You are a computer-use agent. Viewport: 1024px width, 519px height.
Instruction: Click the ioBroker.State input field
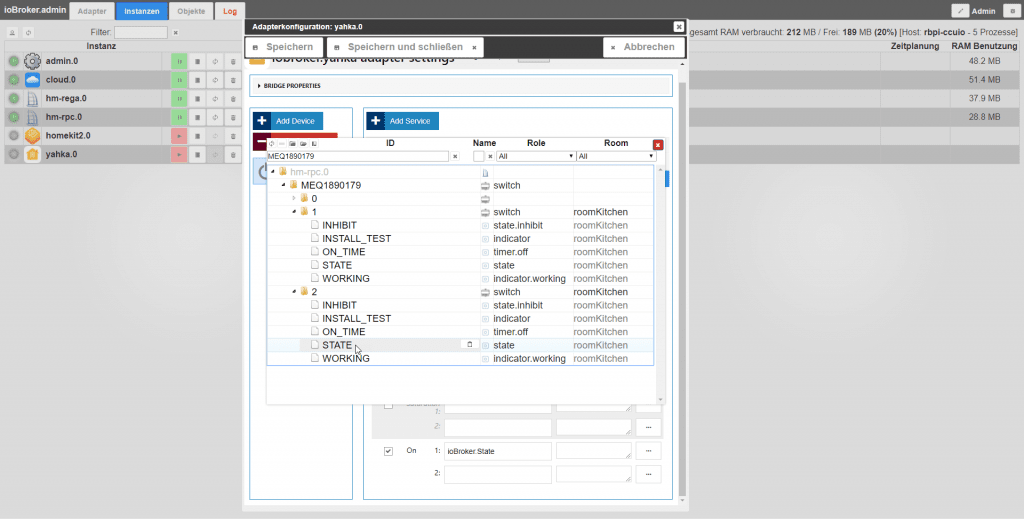[498, 451]
